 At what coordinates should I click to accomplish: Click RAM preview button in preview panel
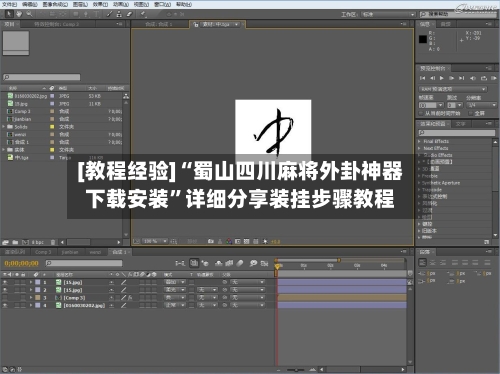(x=494, y=78)
